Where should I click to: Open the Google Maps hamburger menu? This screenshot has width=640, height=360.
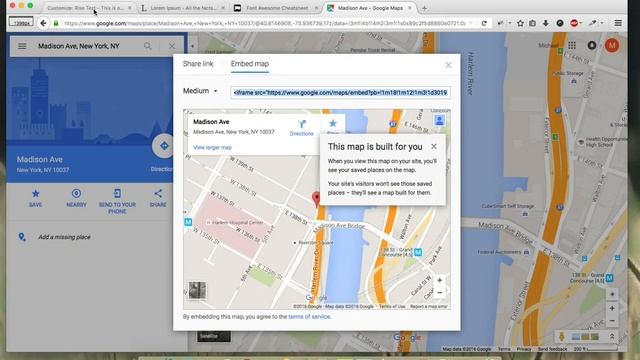(22, 46)
